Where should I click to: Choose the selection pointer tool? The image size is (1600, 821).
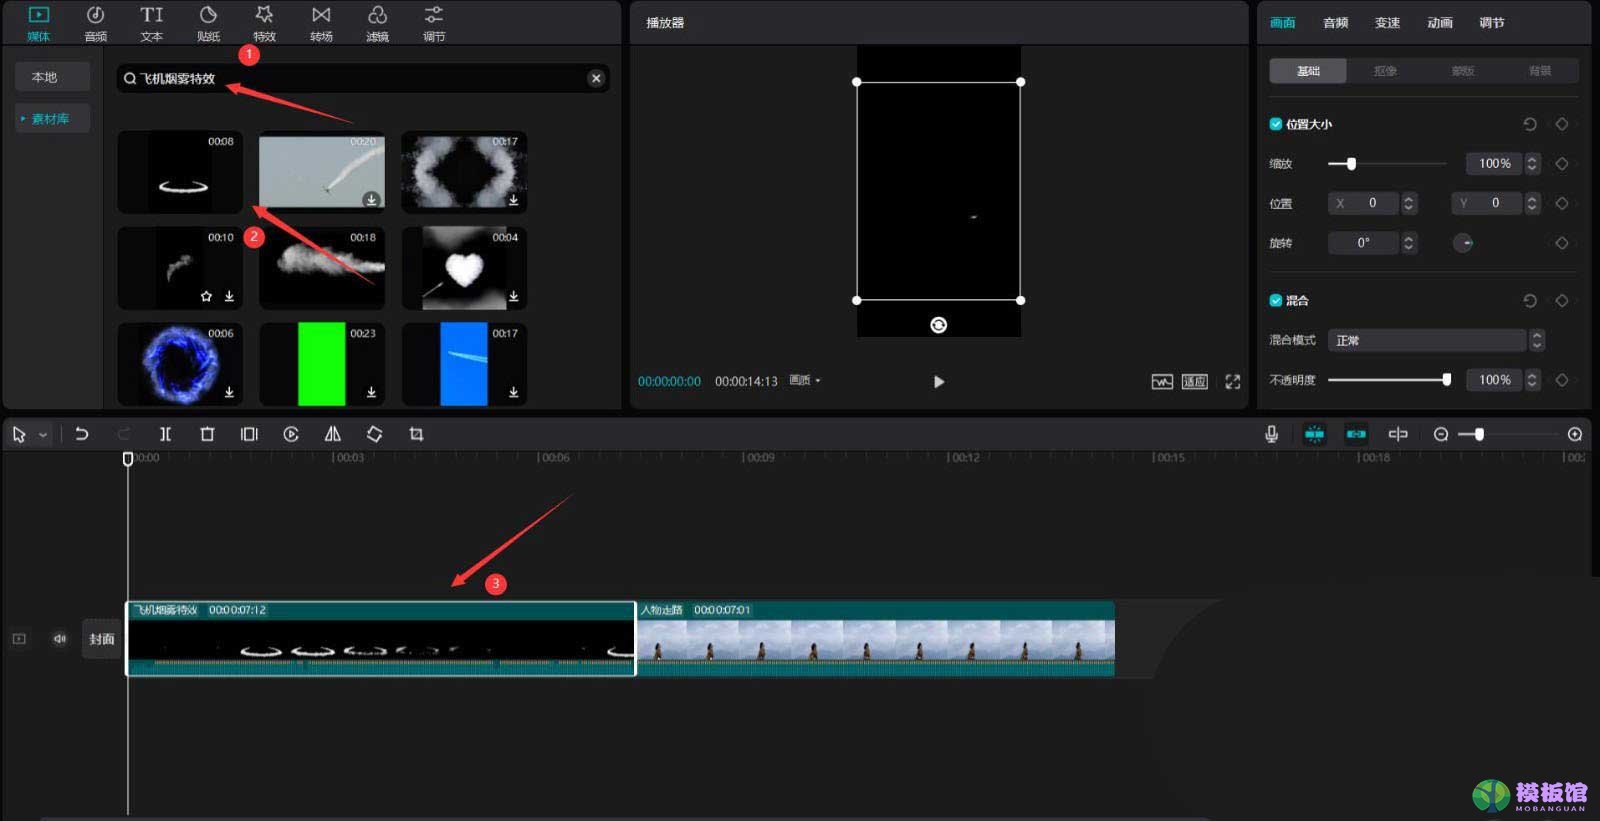[19, 434]
